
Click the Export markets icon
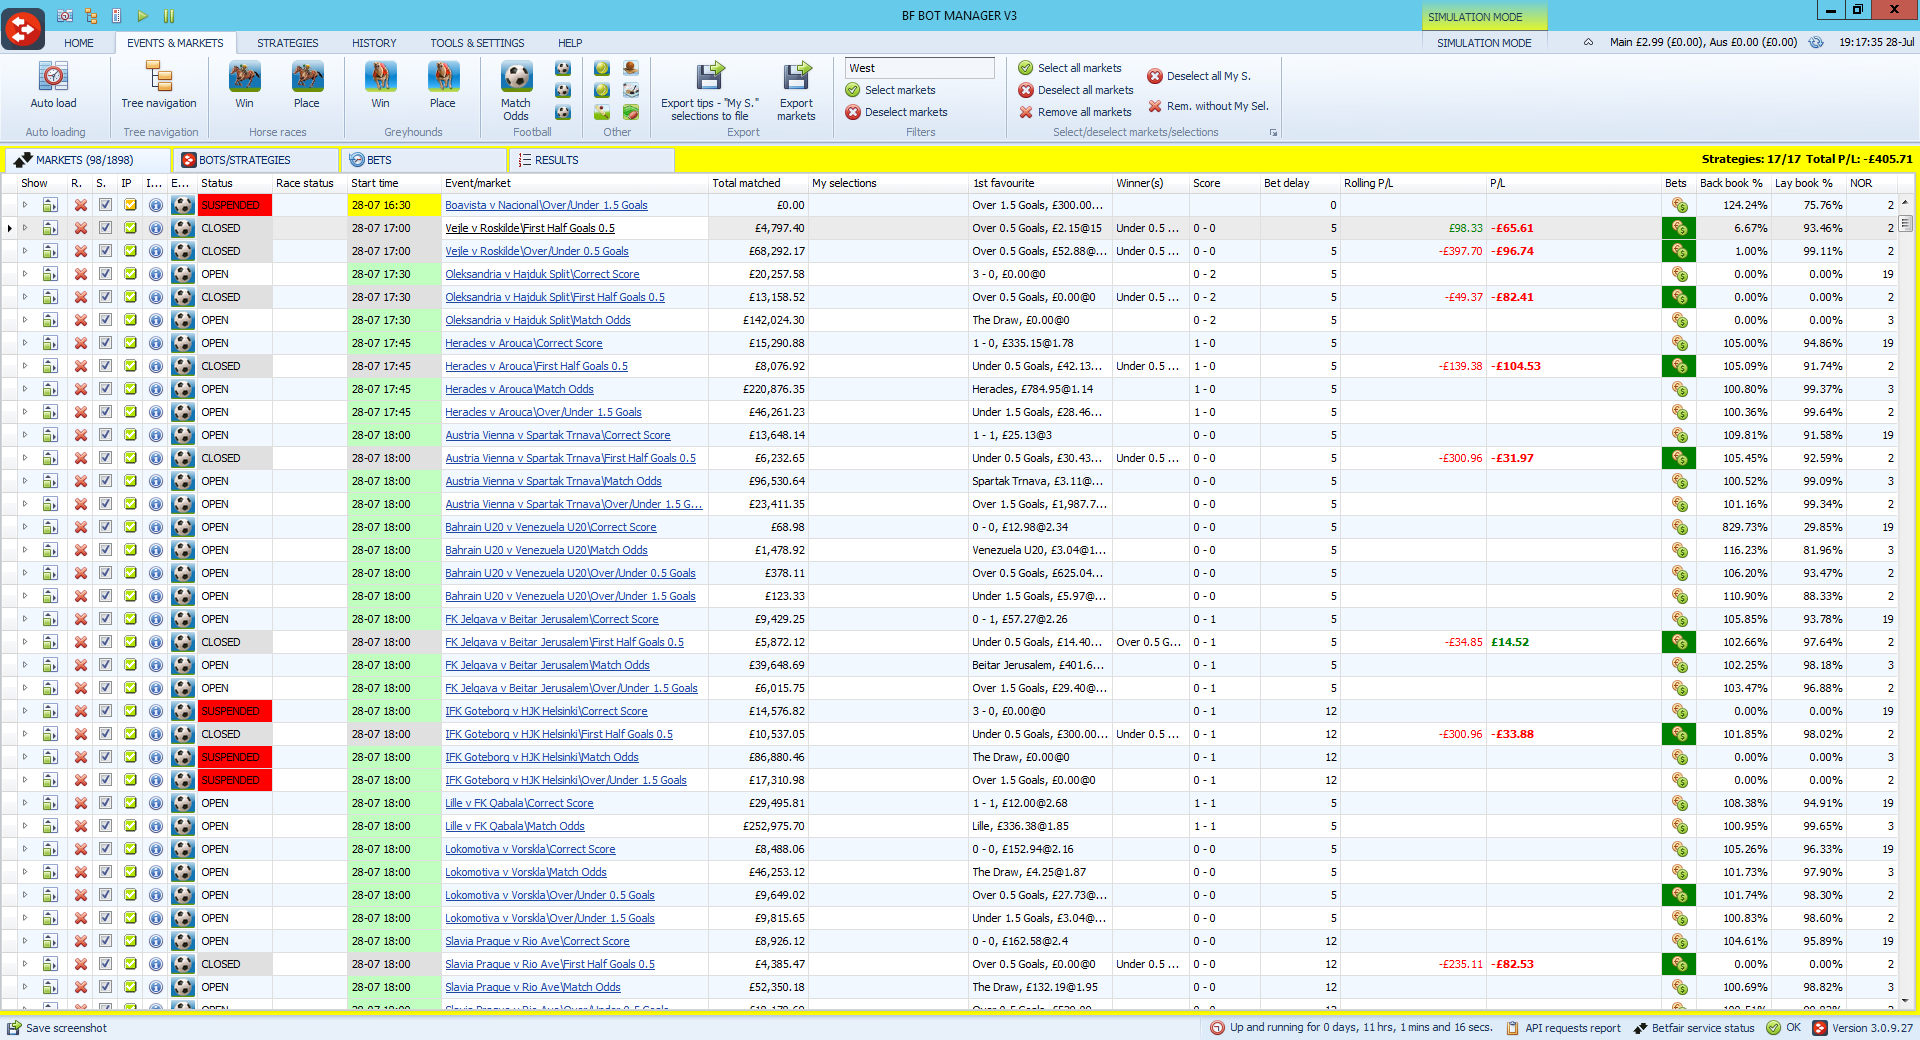(797, 77)
